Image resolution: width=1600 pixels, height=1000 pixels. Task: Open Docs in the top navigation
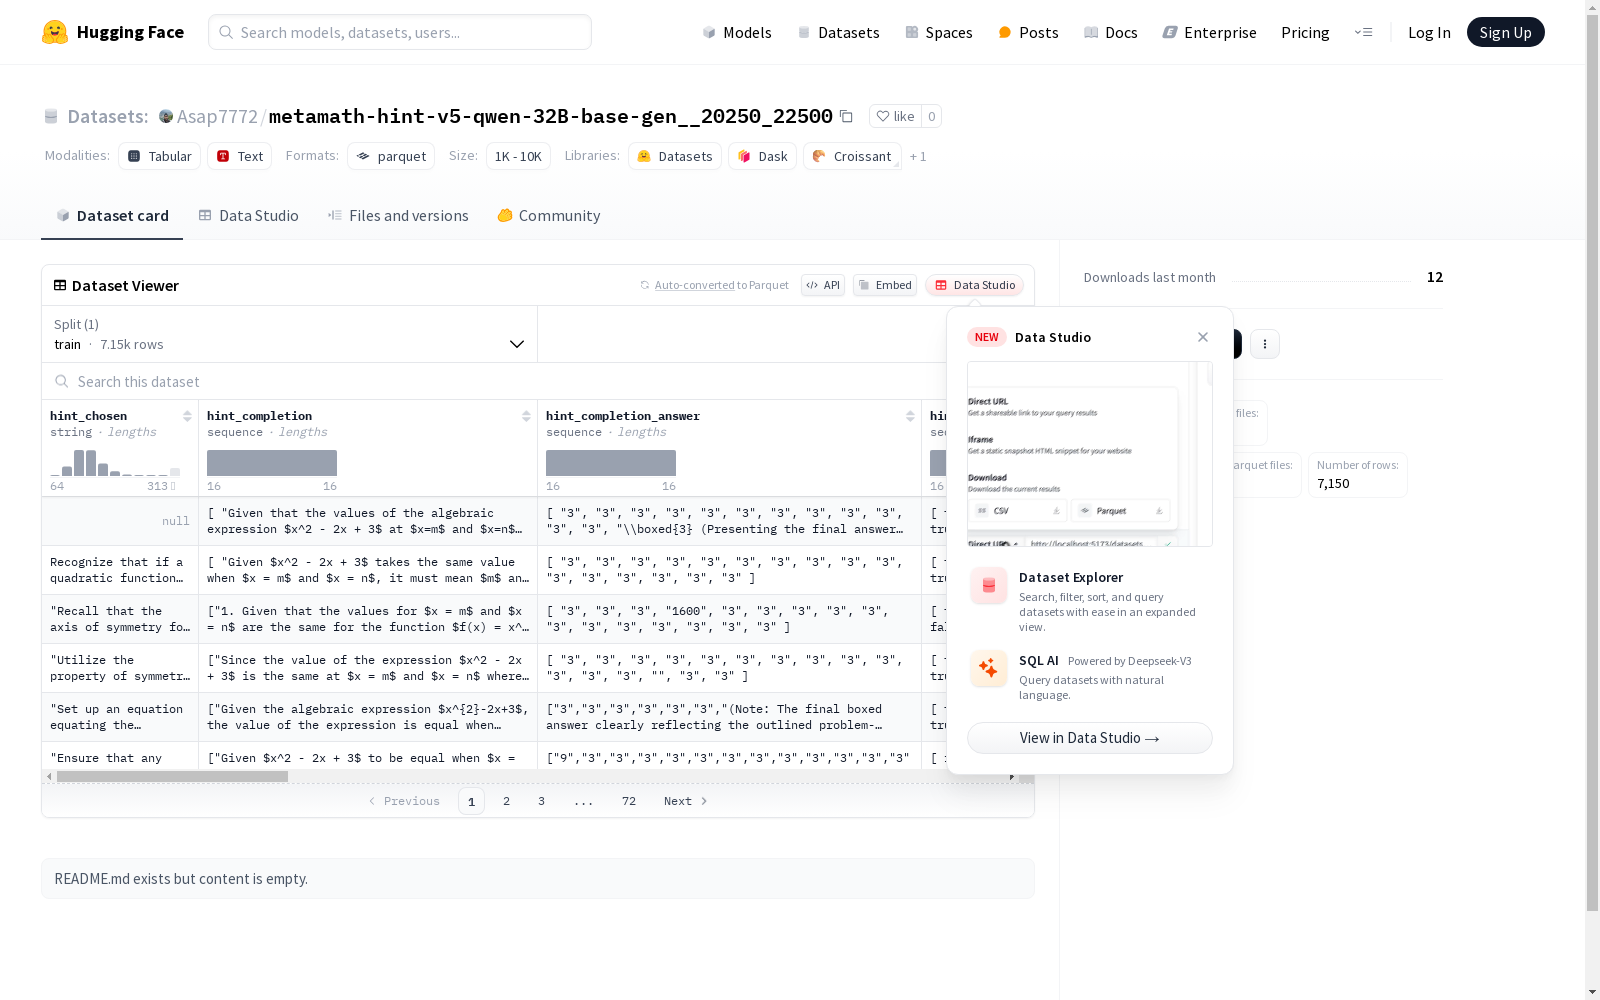1111,32
